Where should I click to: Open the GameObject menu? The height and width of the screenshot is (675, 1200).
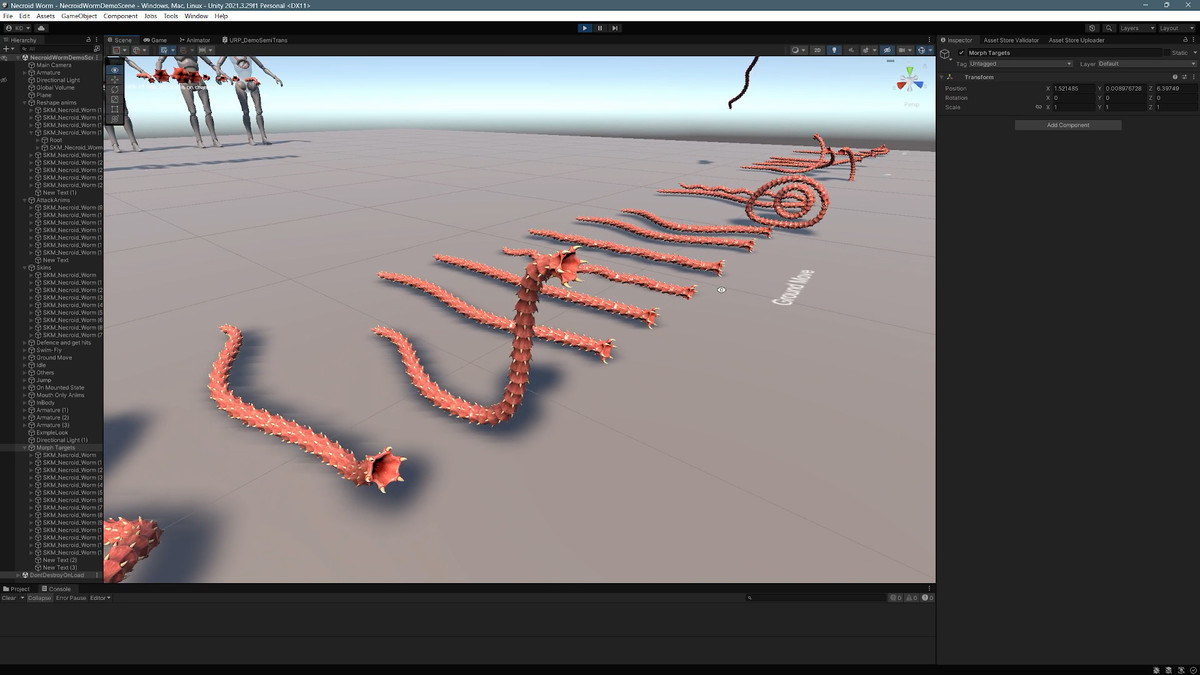pyautogui.click(x=78, y=16)
